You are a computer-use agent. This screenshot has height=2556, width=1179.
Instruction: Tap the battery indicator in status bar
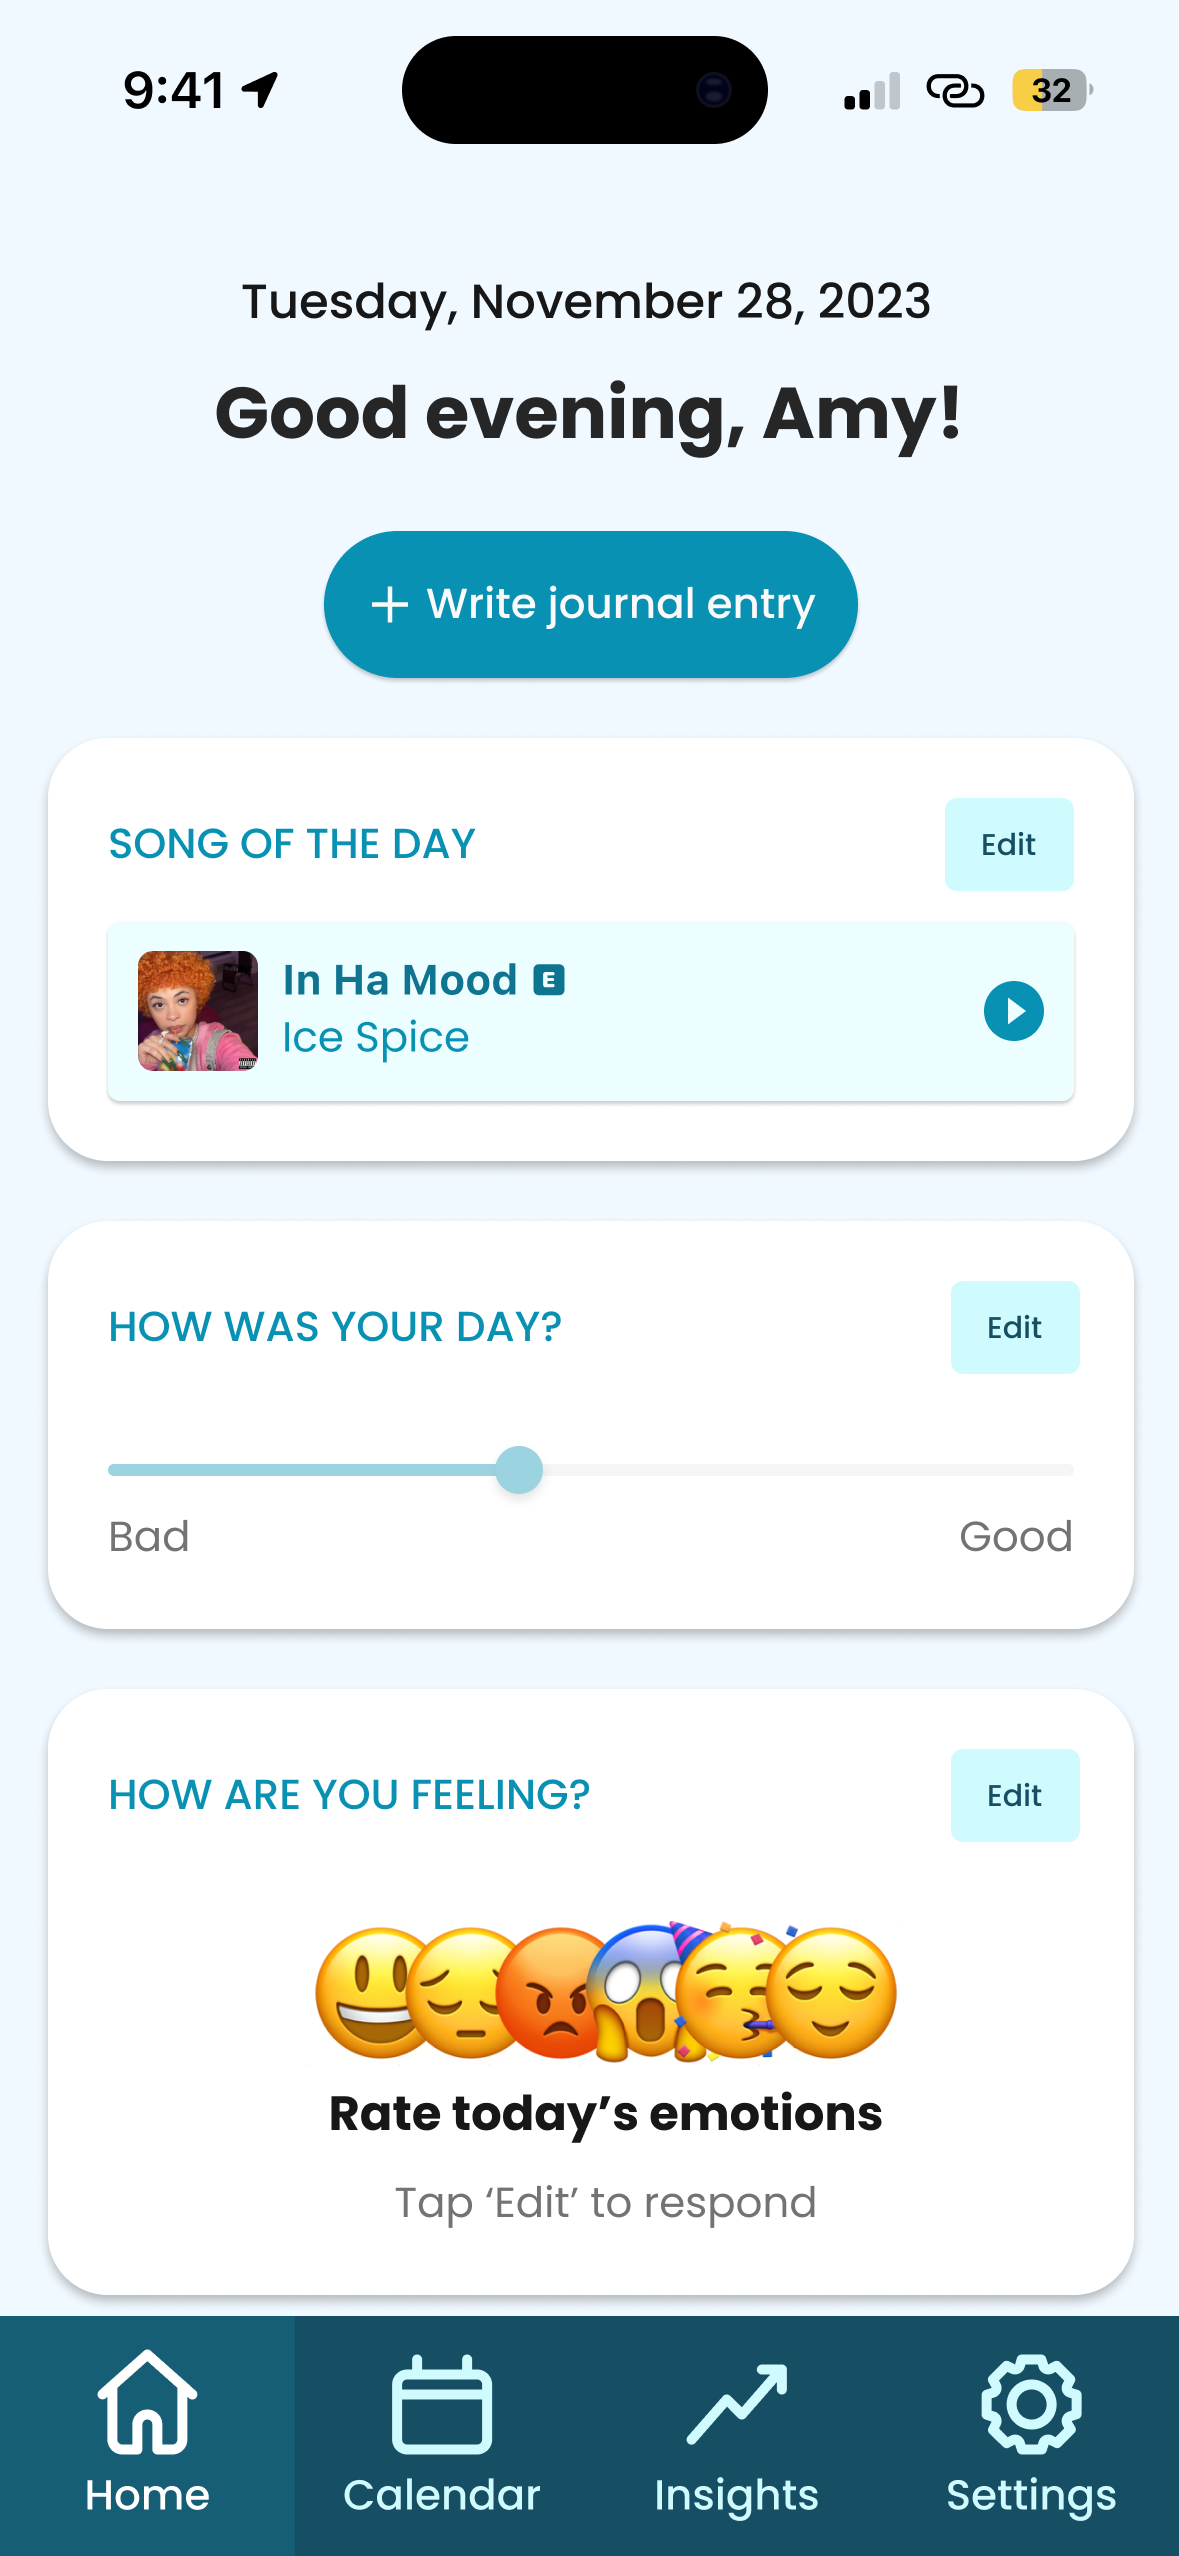tap(1051, 91)
